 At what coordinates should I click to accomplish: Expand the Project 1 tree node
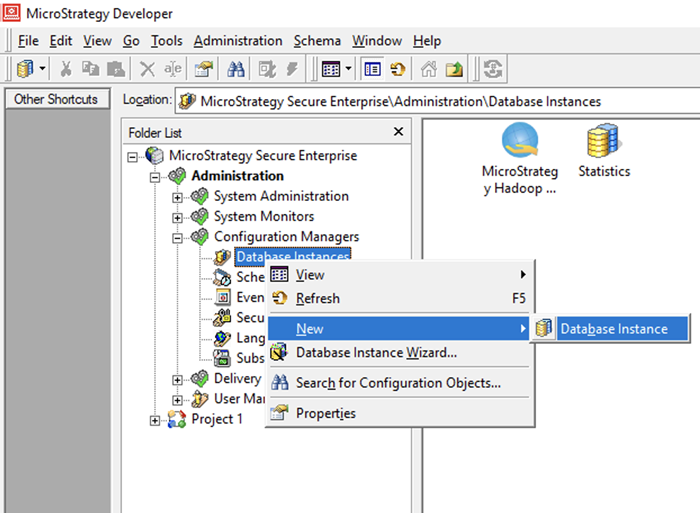point(155,420)
